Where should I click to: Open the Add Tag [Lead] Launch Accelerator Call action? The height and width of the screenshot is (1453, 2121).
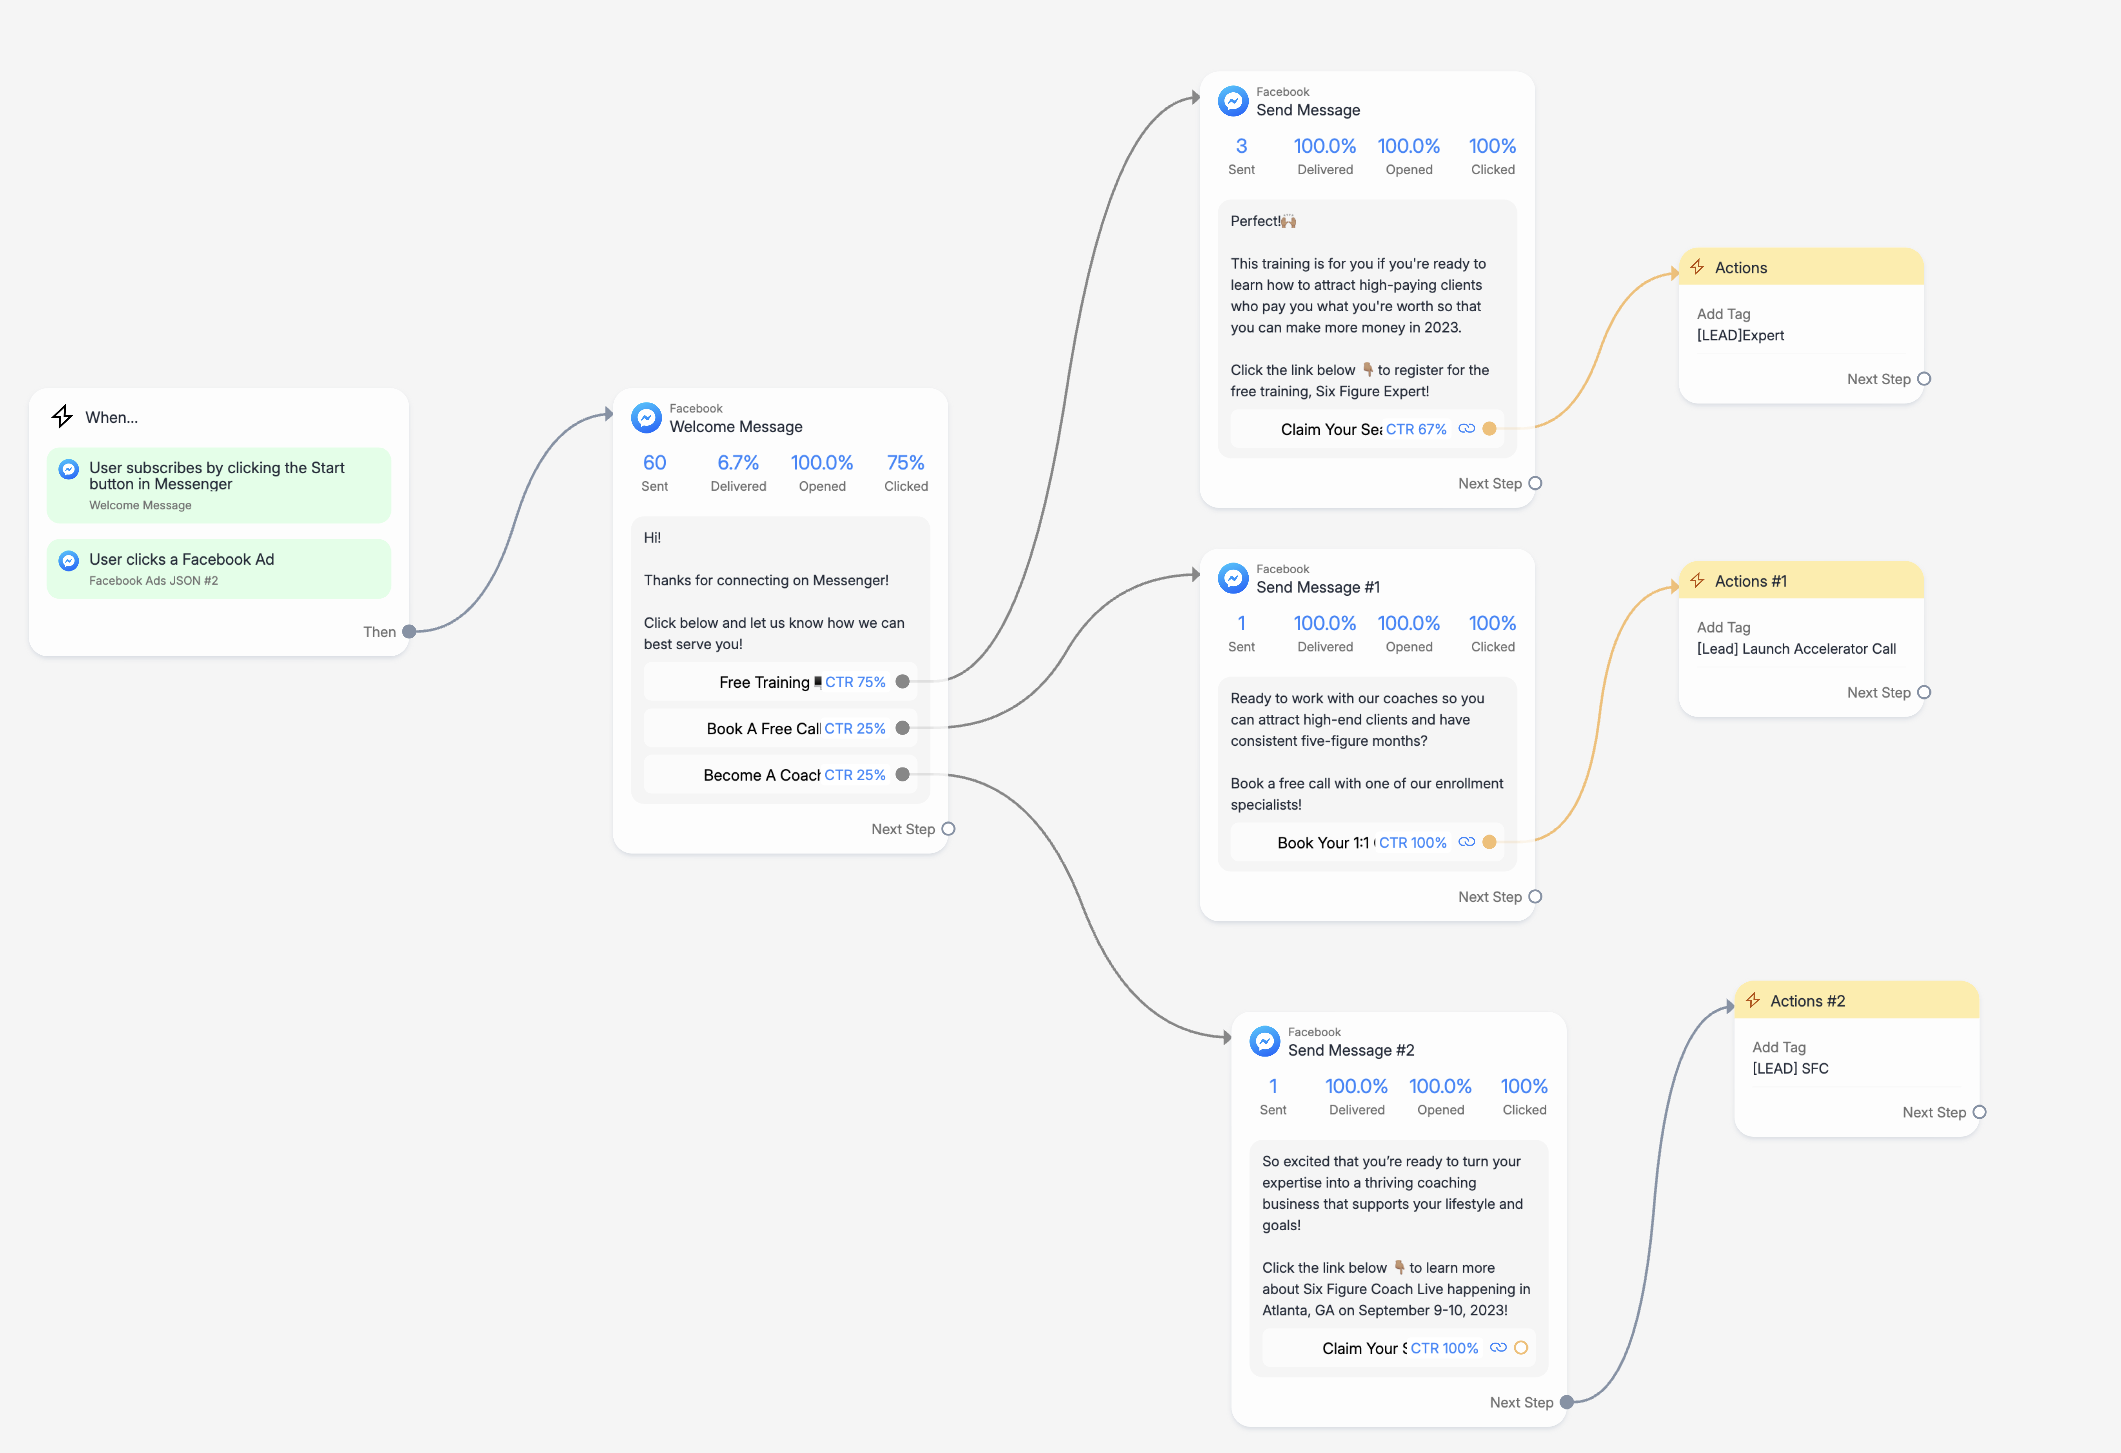pos(1801,638)
